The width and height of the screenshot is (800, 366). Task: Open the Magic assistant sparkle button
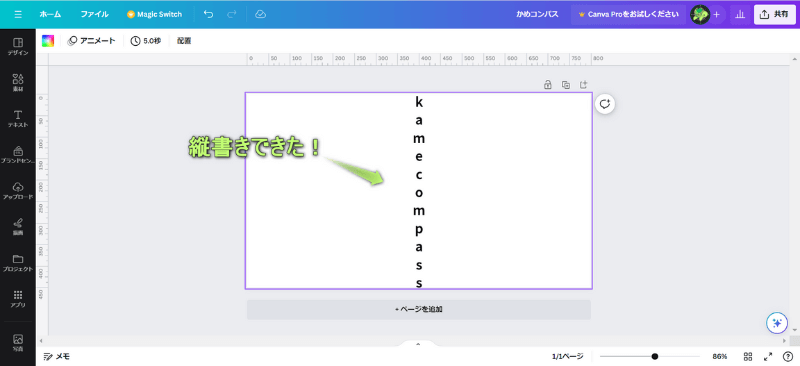pyautogui.click(x=777, y=323)
